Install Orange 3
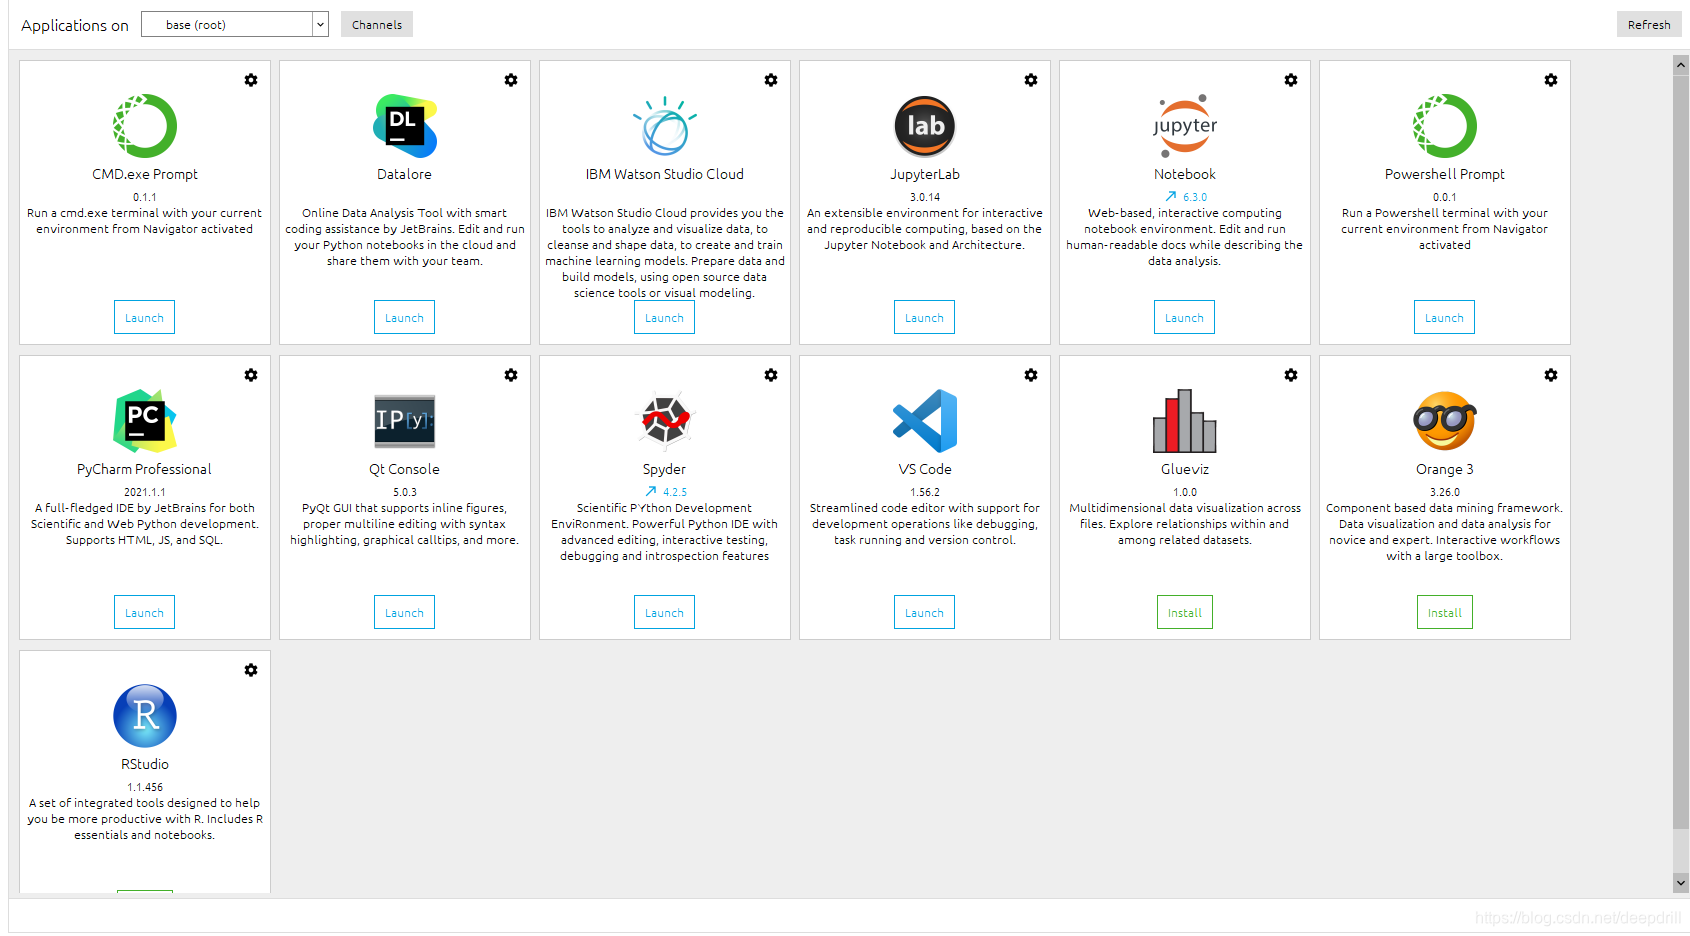Image resolution: width=1690 pixels, height=936 pixels. pos(1445,612)
